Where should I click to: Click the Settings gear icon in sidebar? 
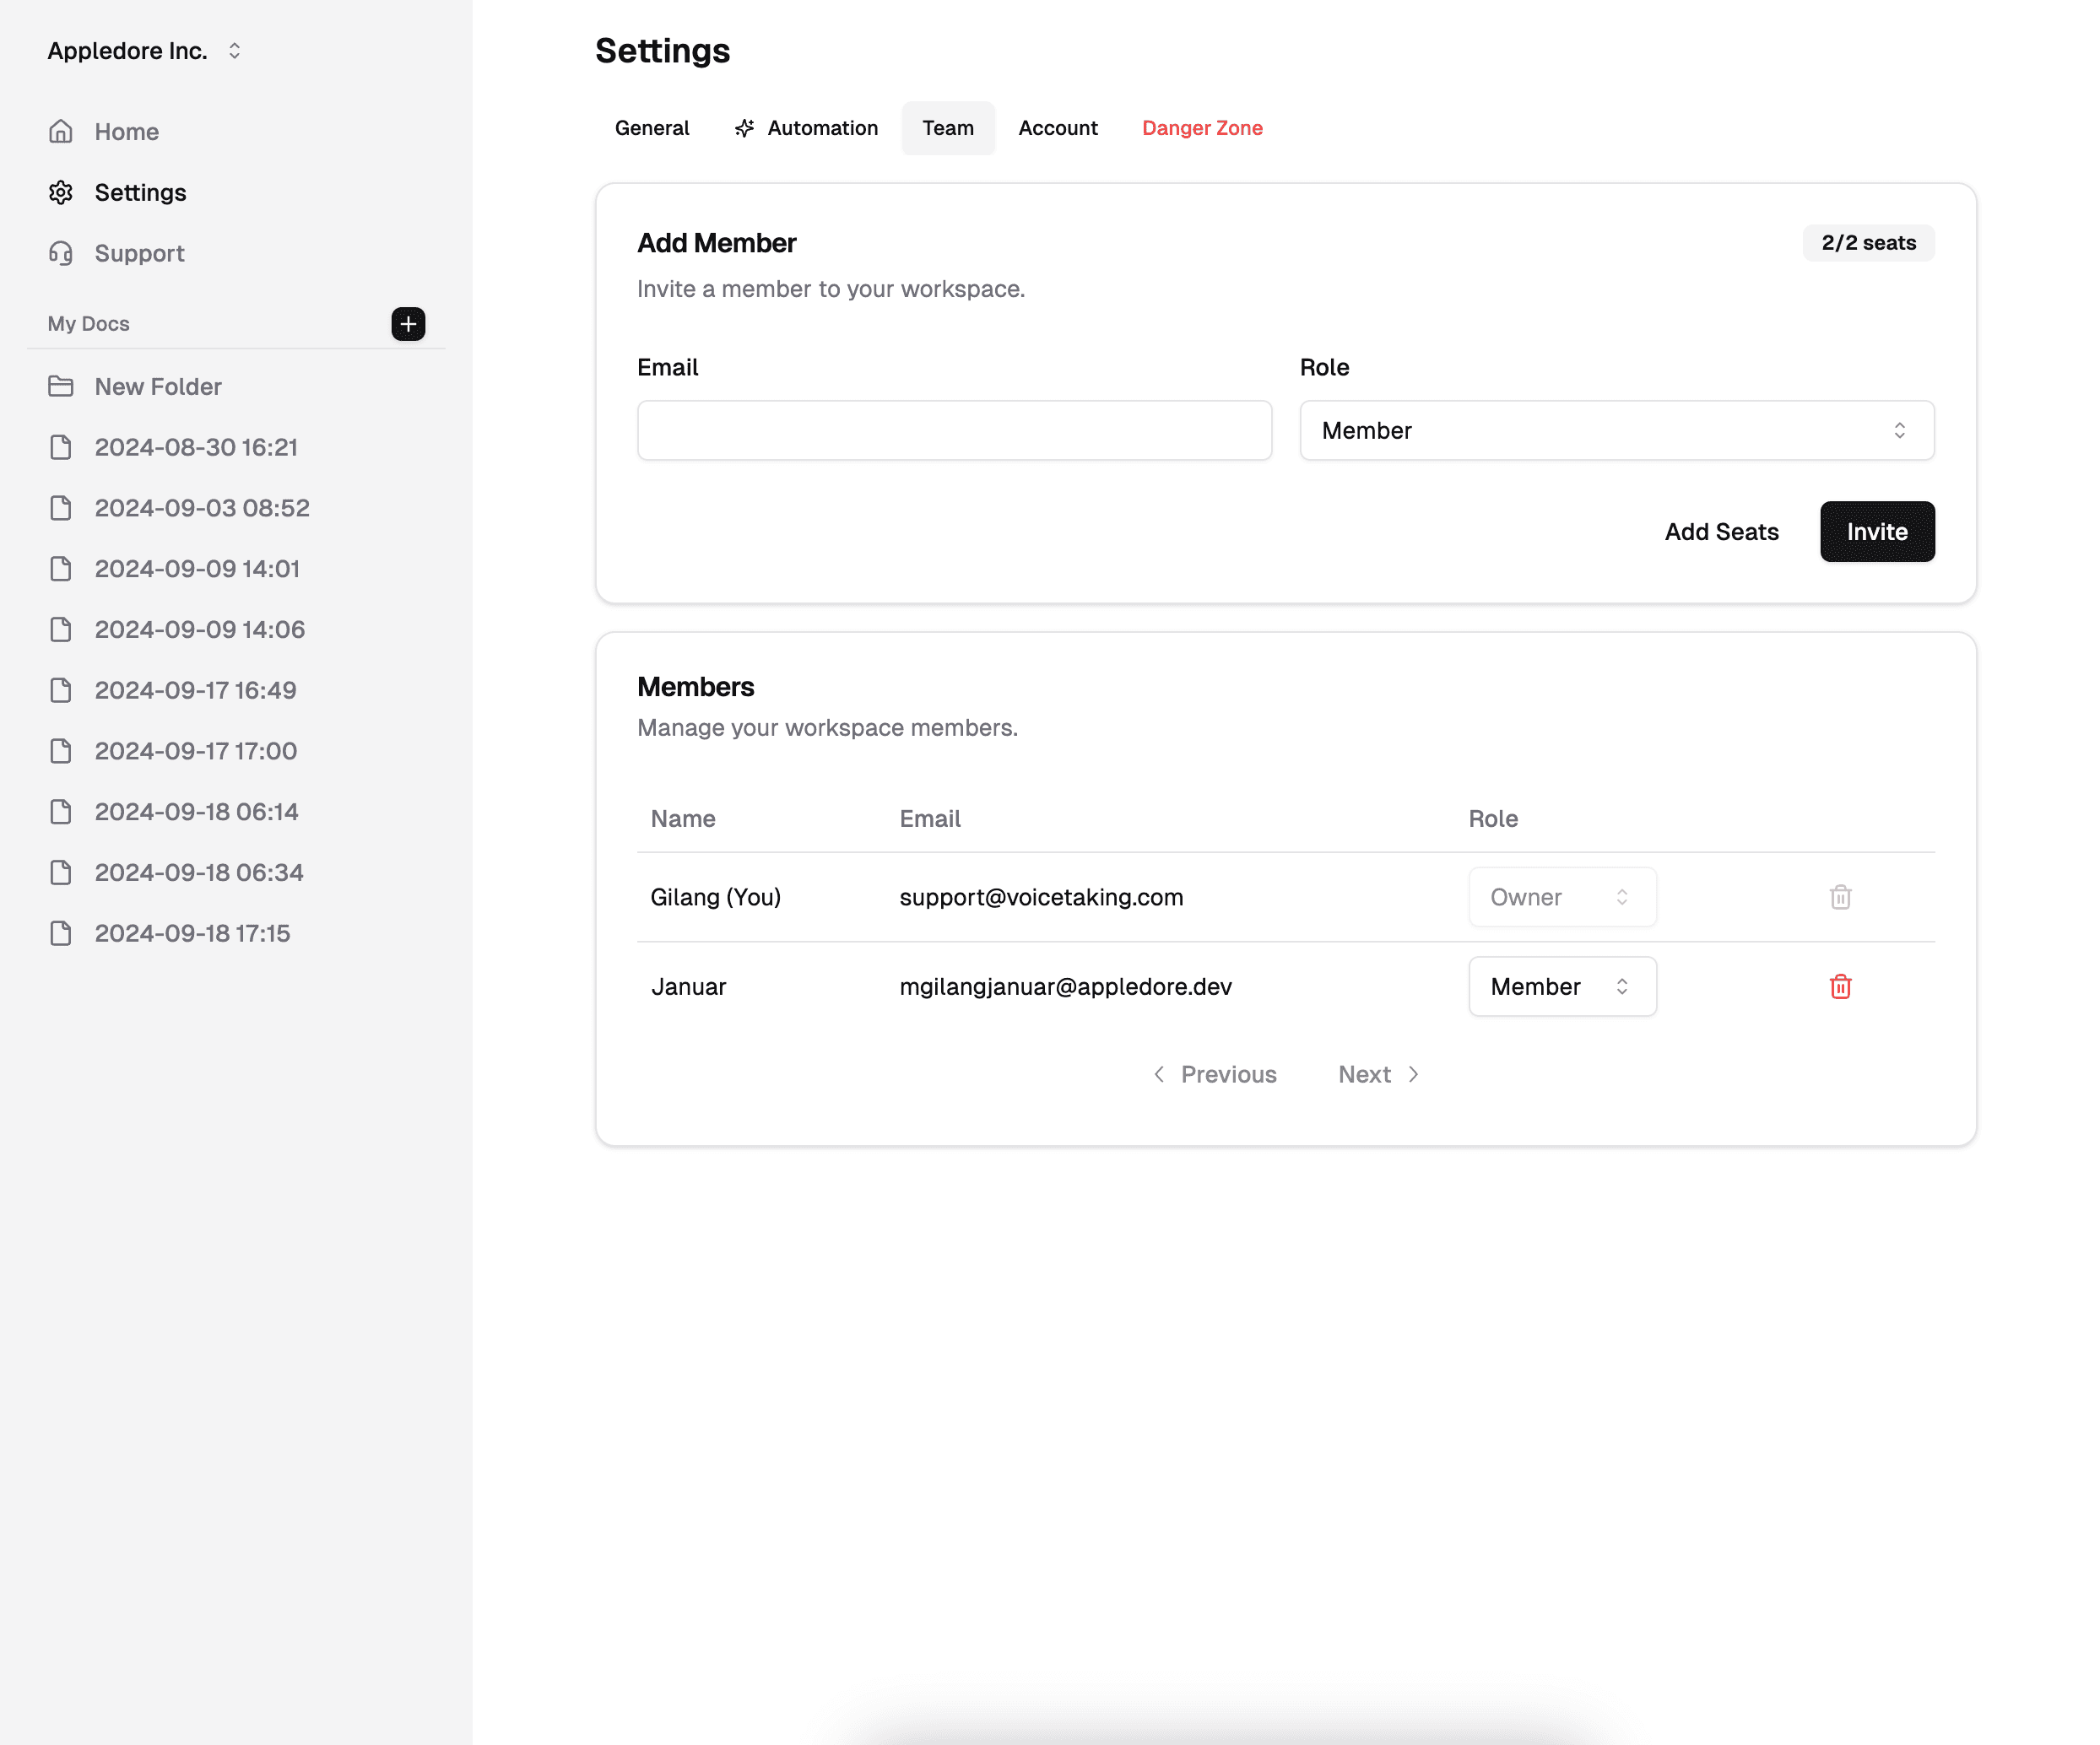coord(61,192)
